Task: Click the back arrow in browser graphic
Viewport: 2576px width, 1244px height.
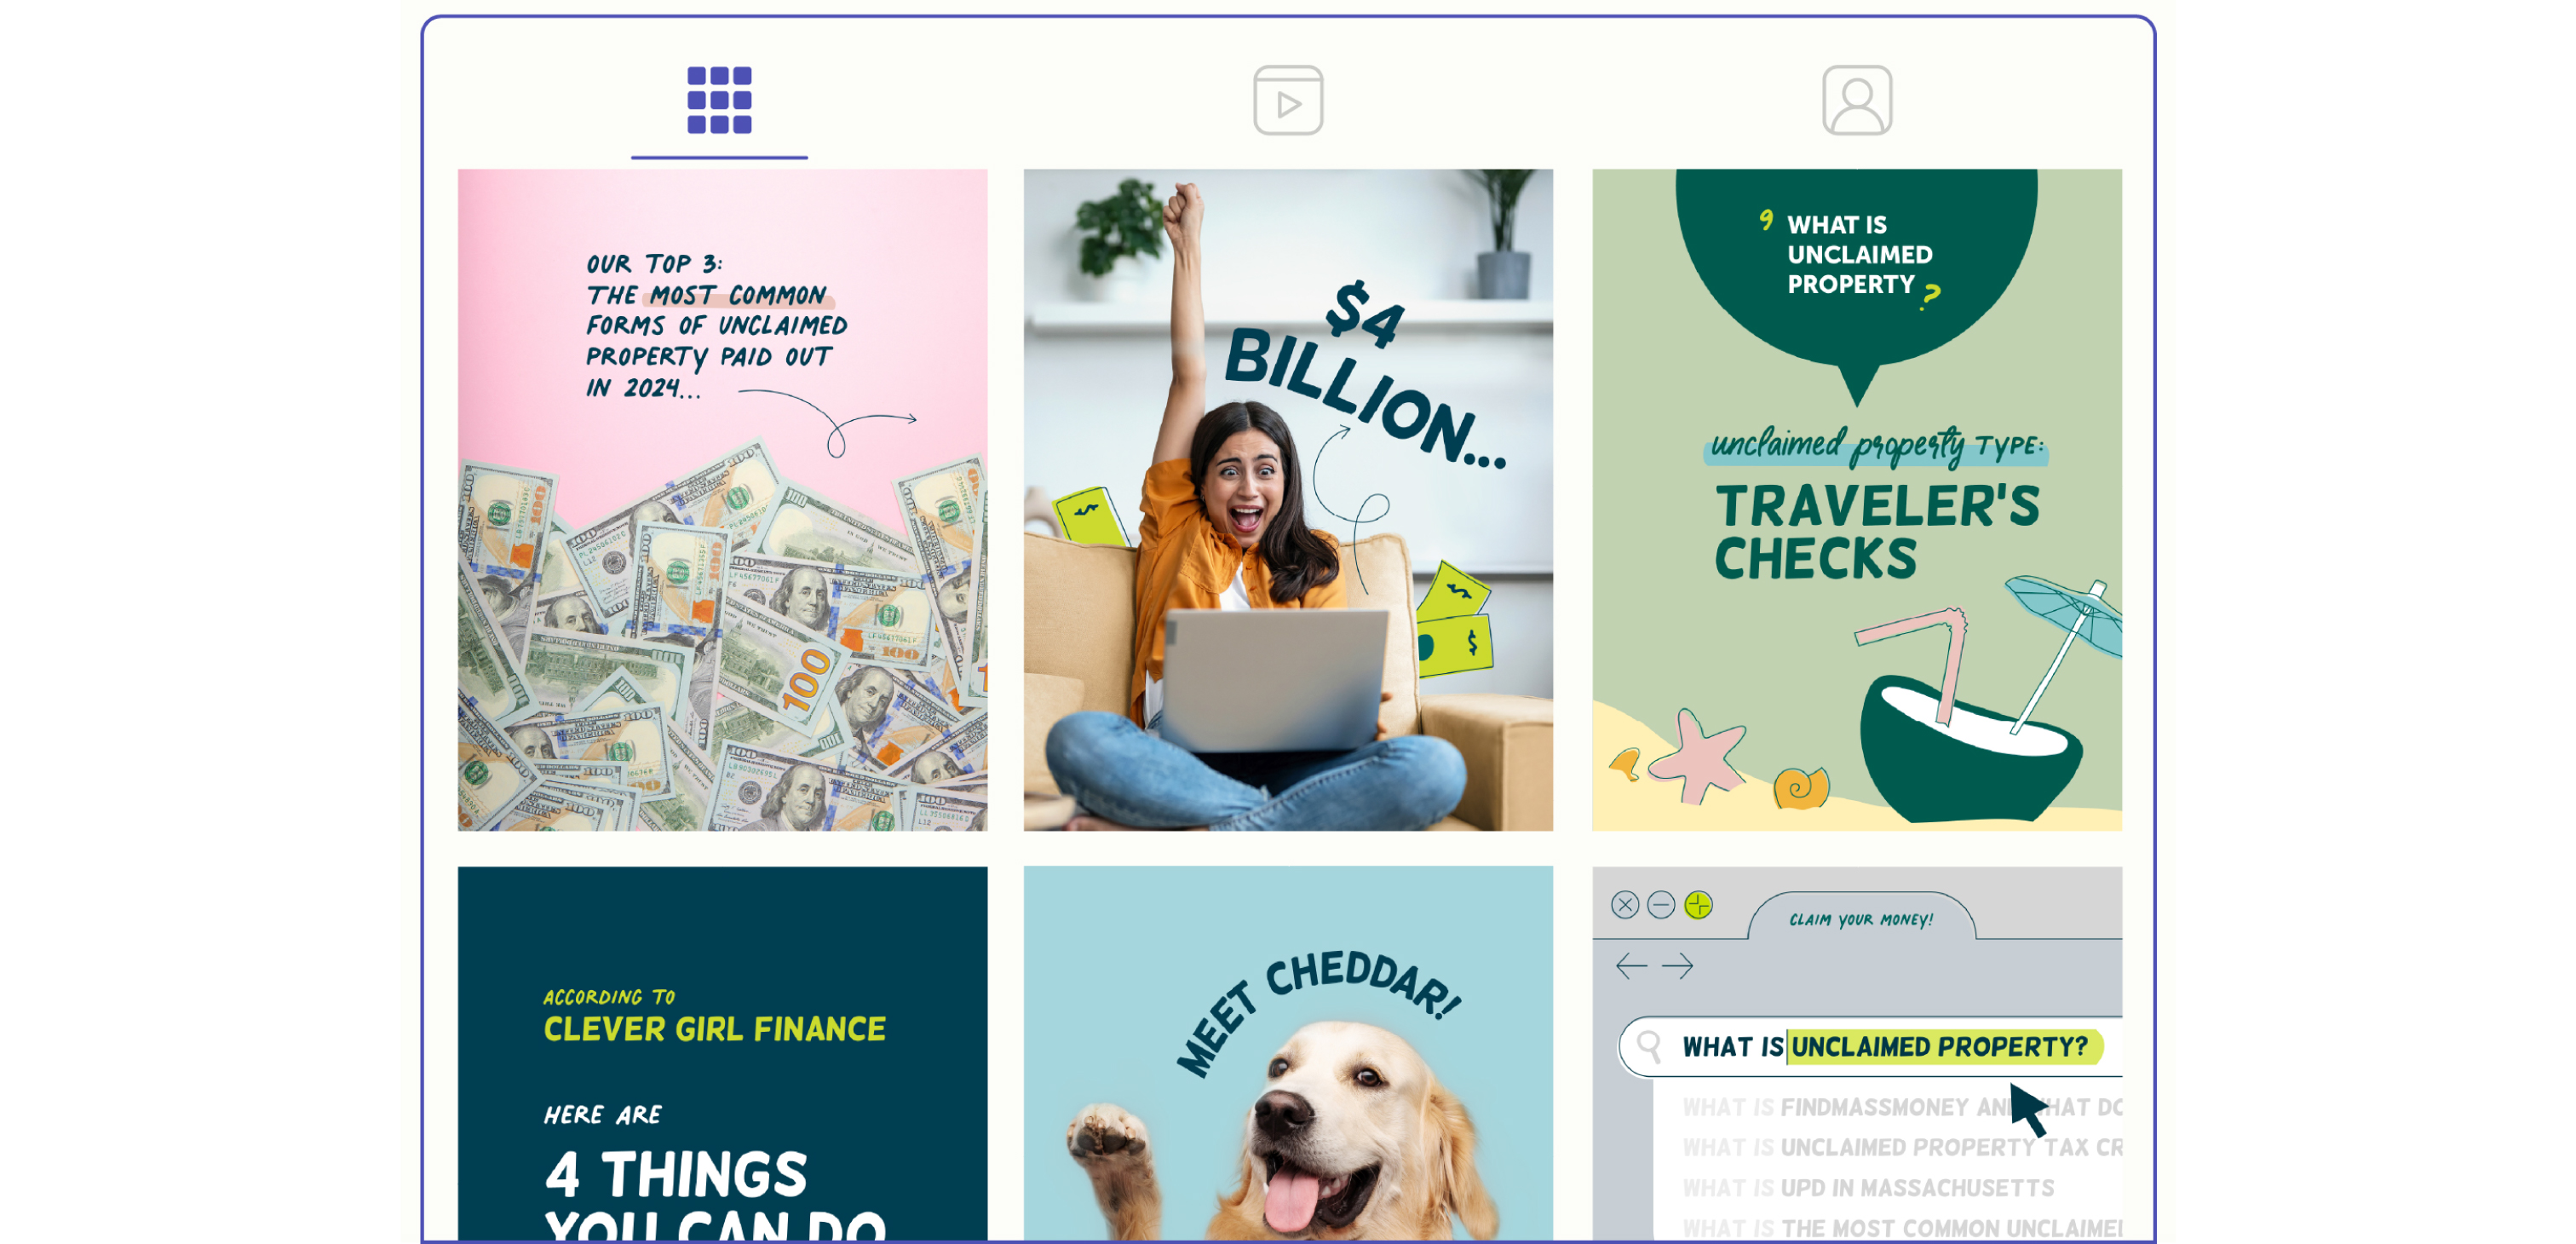Action: pyautogui.click(x=1631, y=966)
